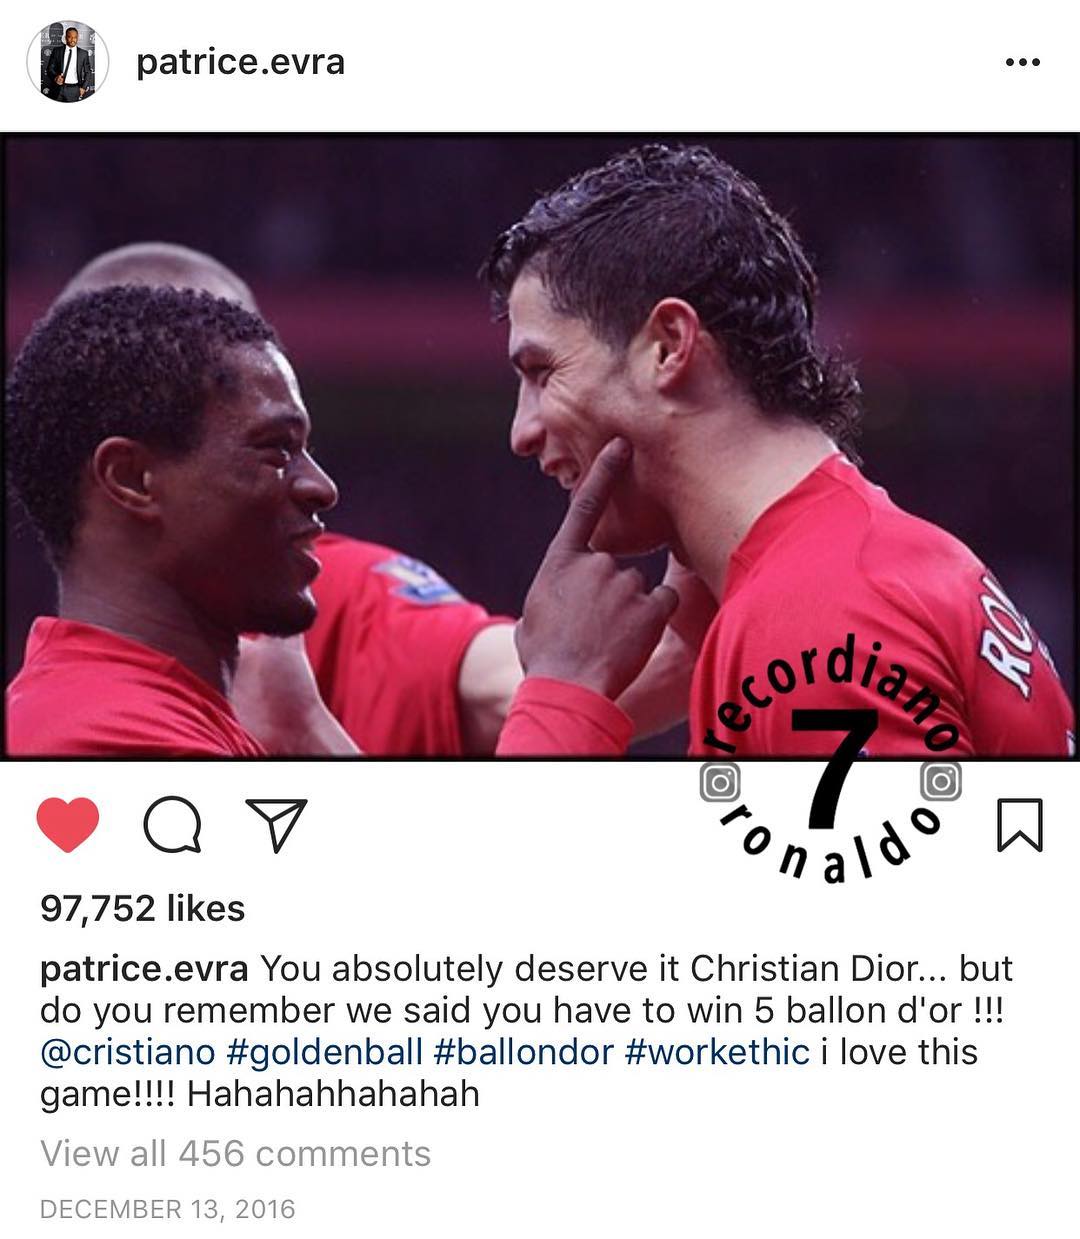Tap the left Instagram logo in the watermark

pos(720,782)
